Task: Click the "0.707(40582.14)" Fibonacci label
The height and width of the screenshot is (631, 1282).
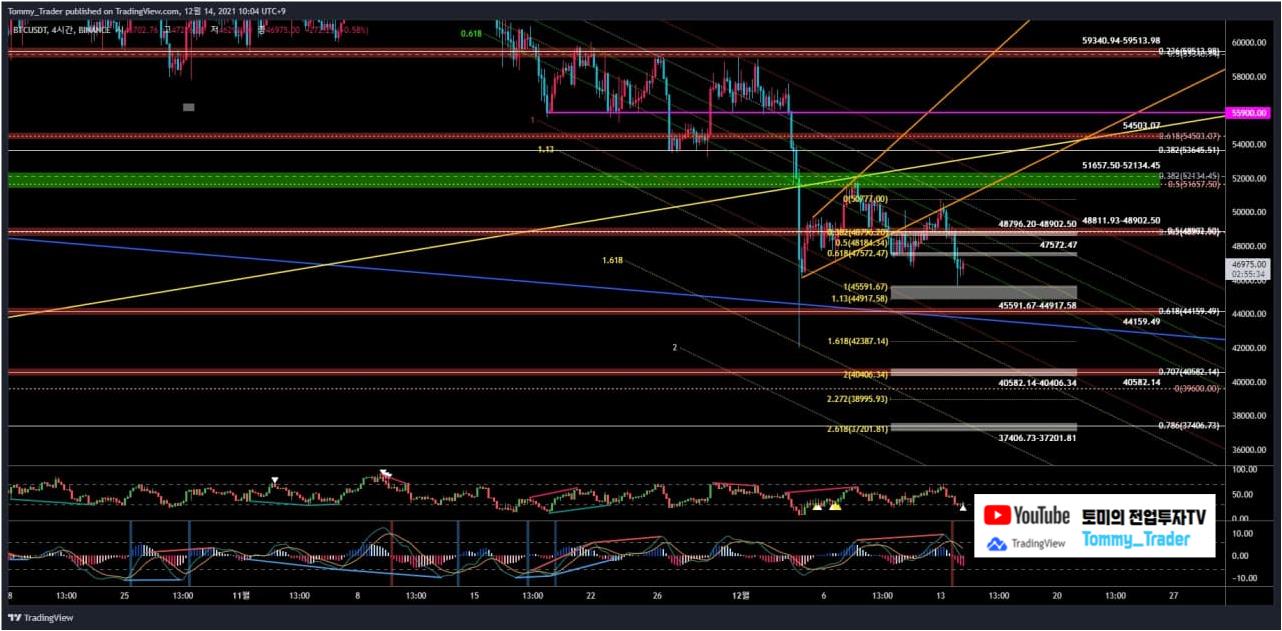Action: (x=1190, y=372)
